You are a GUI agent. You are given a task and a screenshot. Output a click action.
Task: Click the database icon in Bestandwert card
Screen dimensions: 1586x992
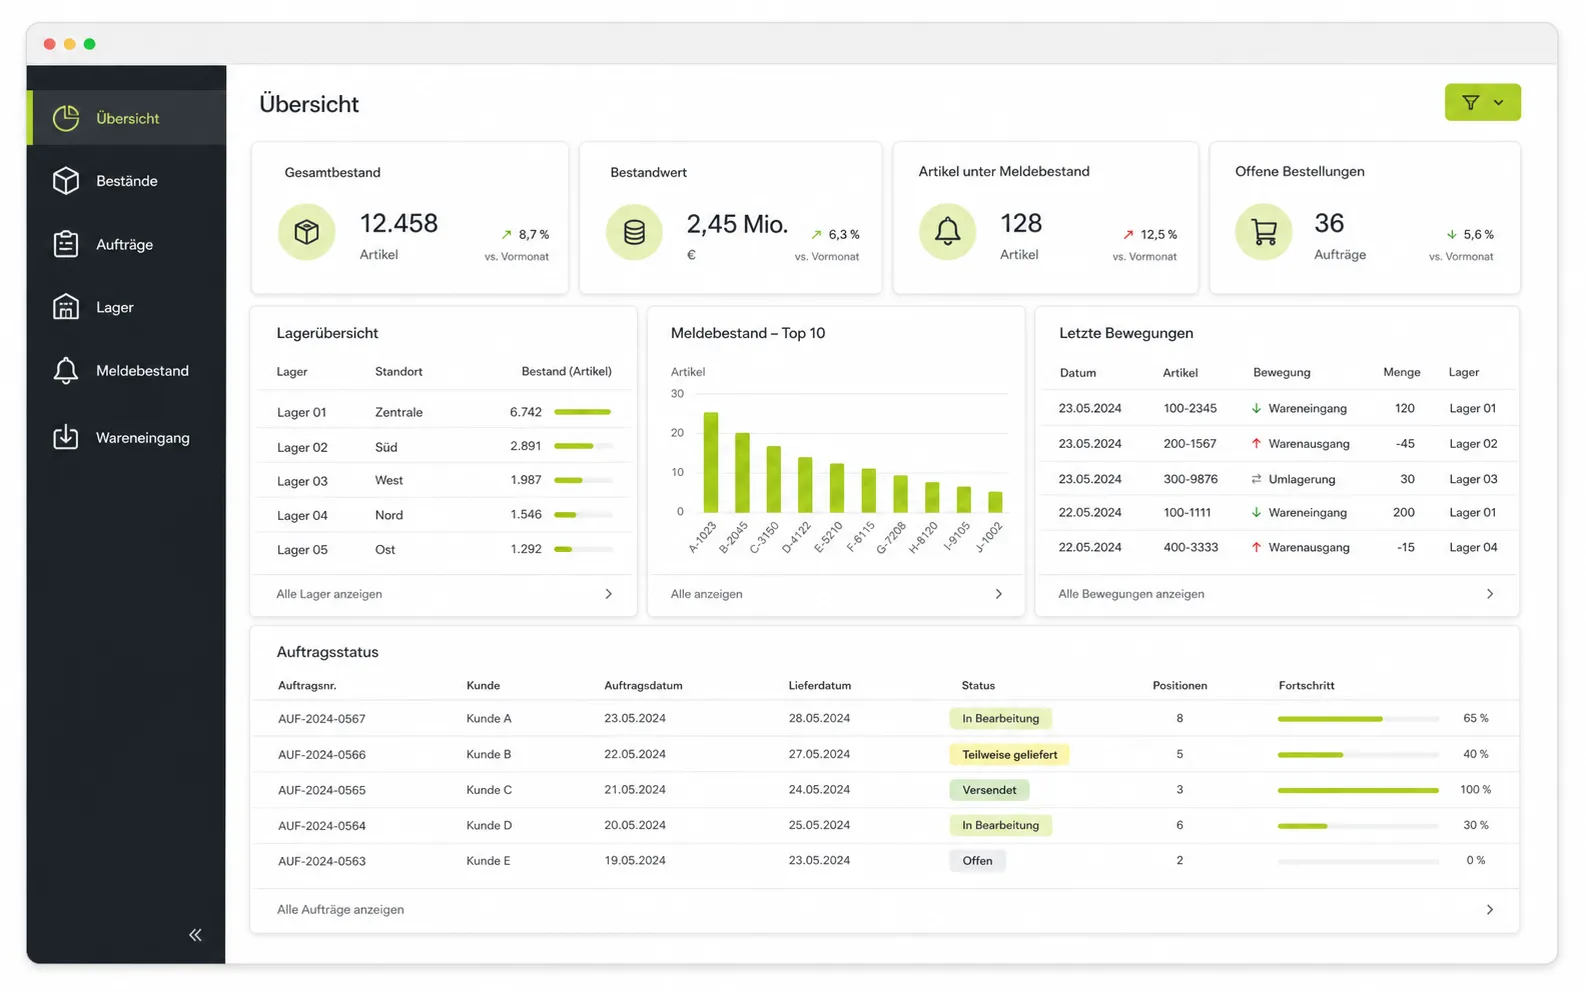(x=634, y=232)
